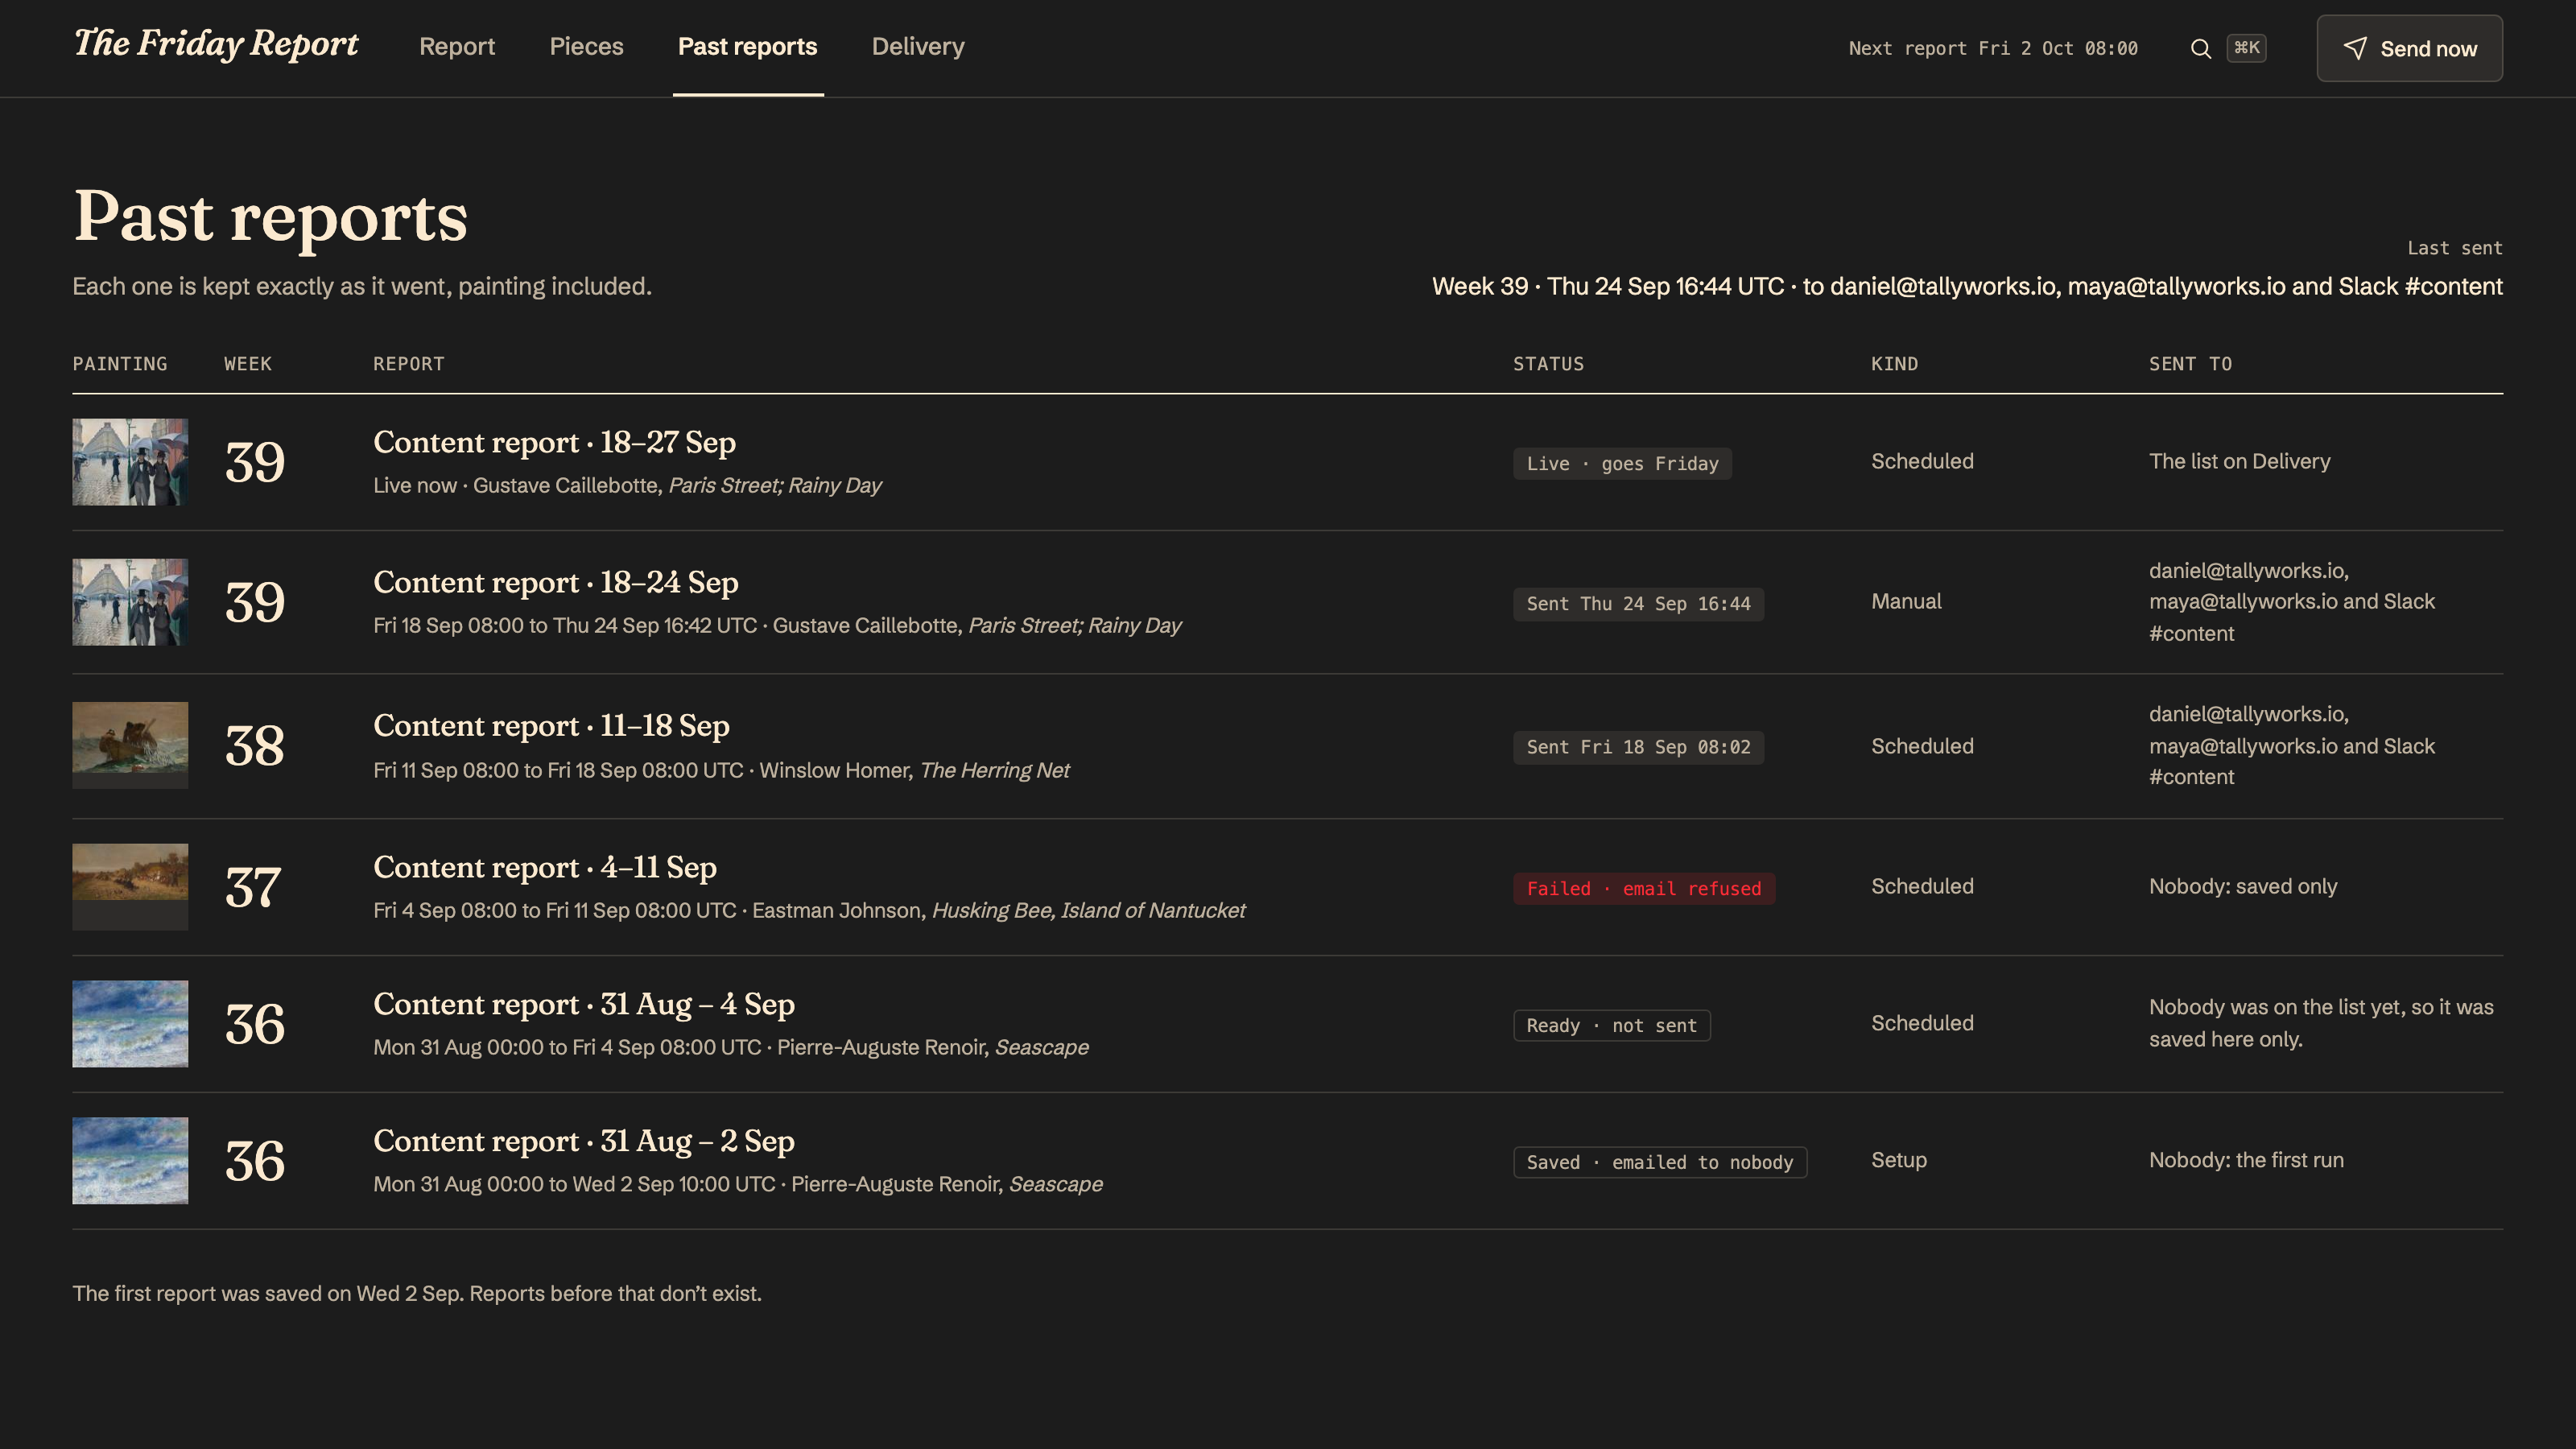Go to the Delivery tab
The height and width of the screenshot is (1449, 2576).
[918, 46]
